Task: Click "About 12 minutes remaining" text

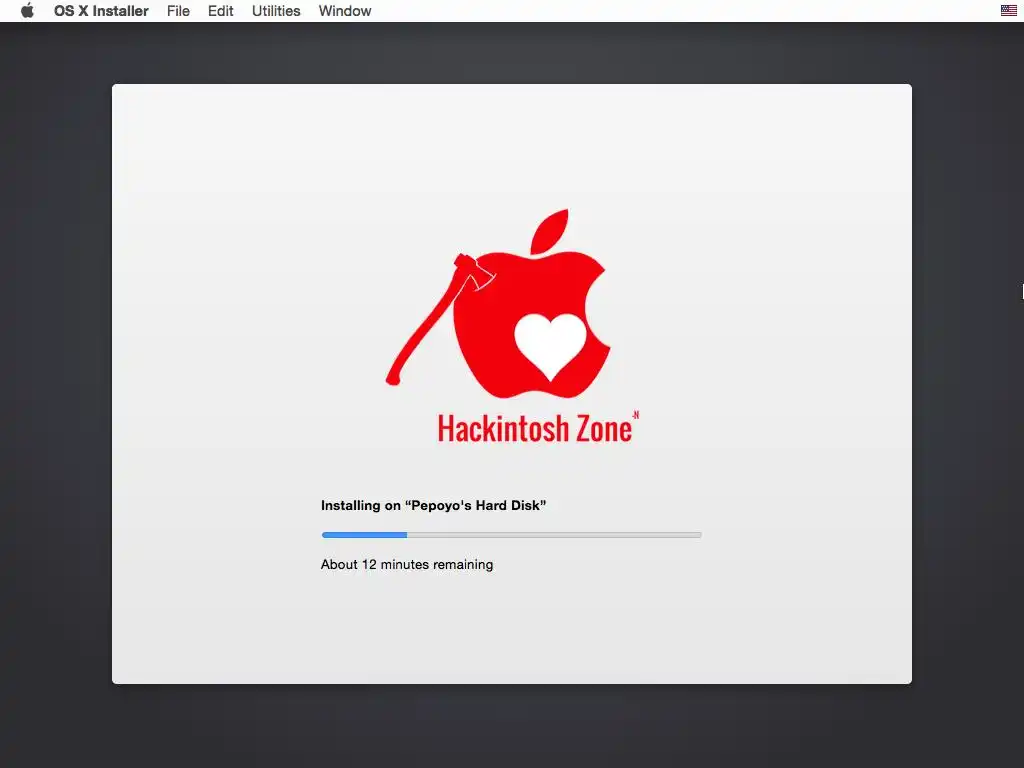Action: 407,564
